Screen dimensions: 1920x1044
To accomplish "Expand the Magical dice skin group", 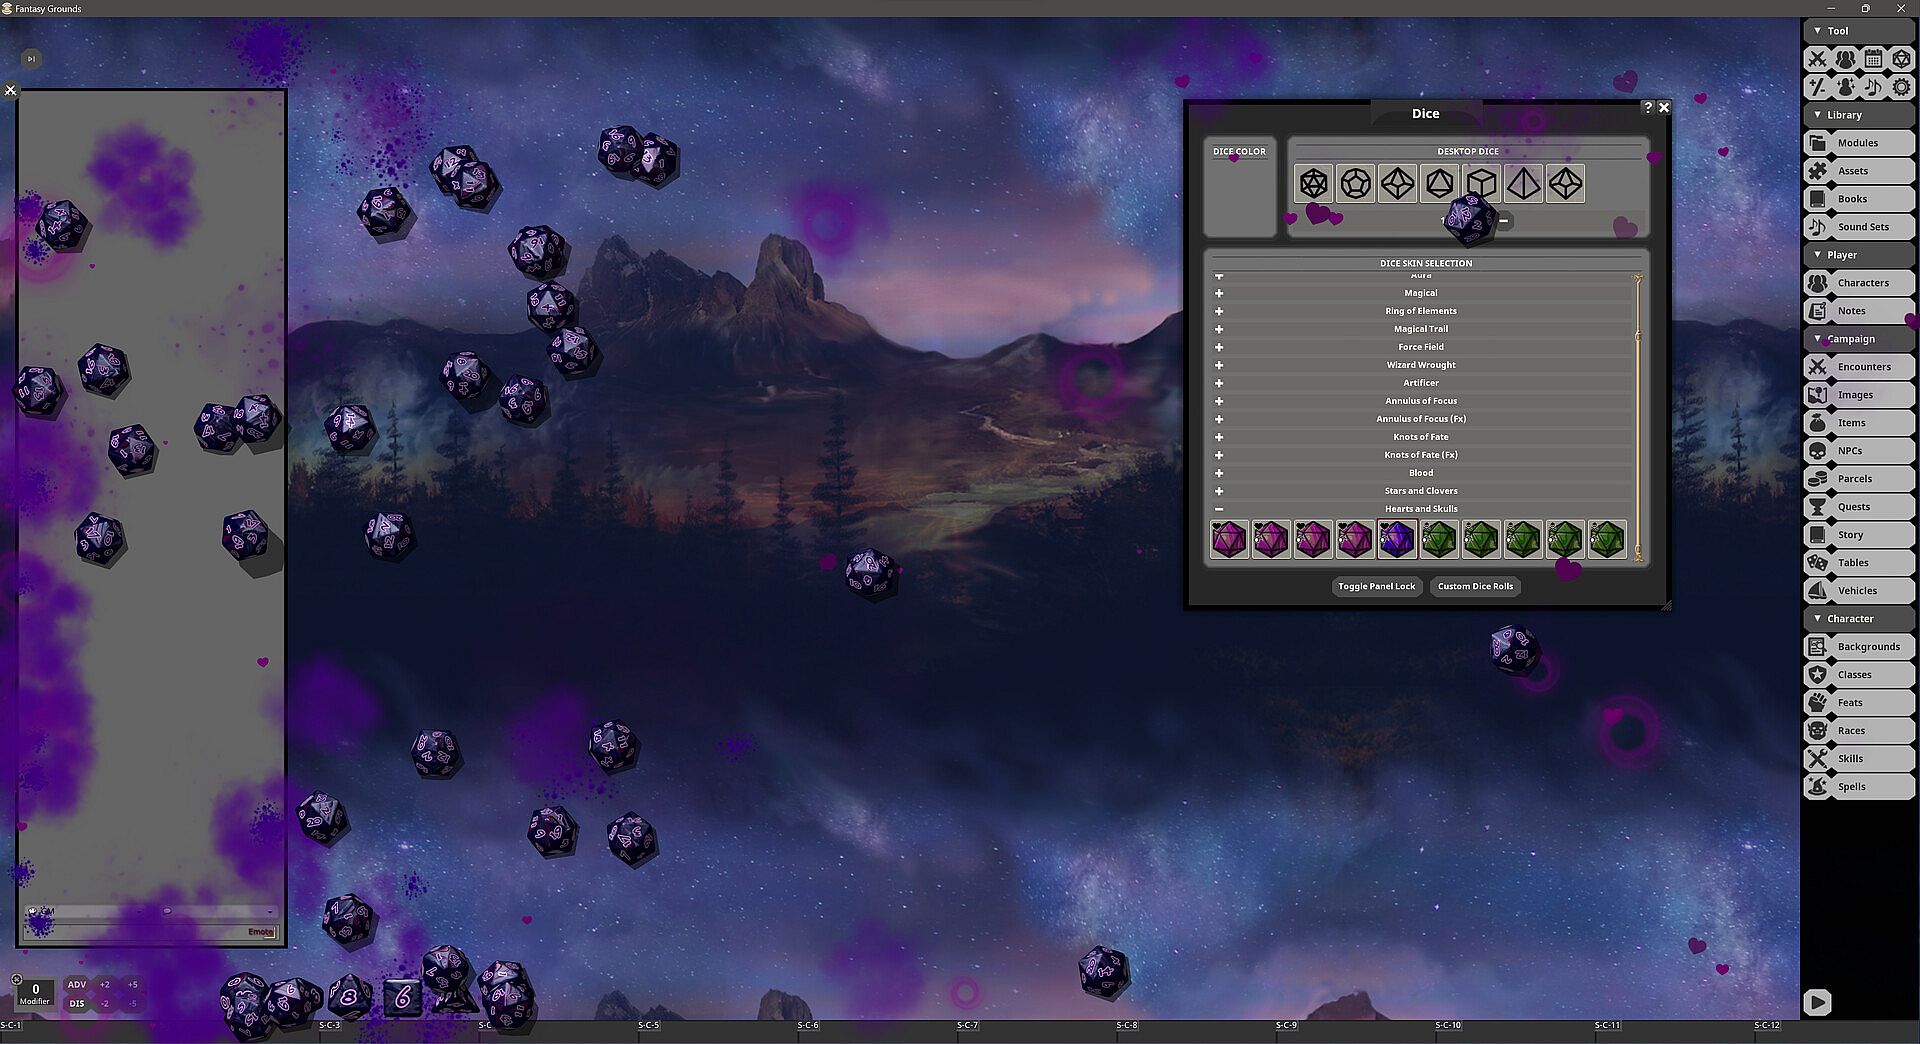I will [x=1219, y=293].
